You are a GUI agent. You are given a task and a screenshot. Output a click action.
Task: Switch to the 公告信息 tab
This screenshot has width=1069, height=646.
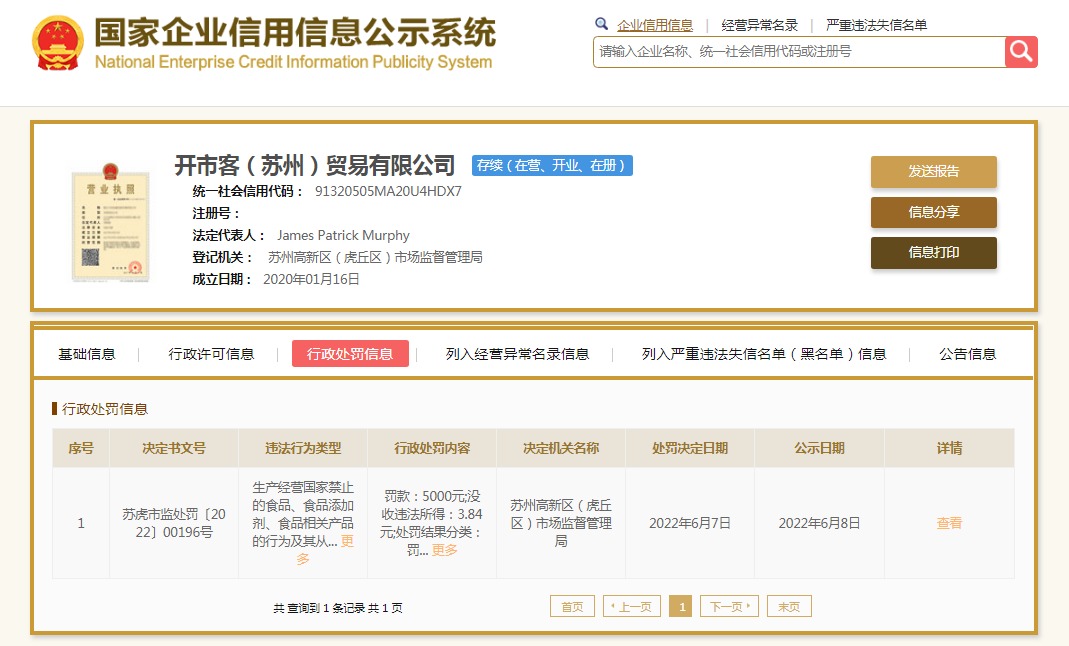click(967, 354)
